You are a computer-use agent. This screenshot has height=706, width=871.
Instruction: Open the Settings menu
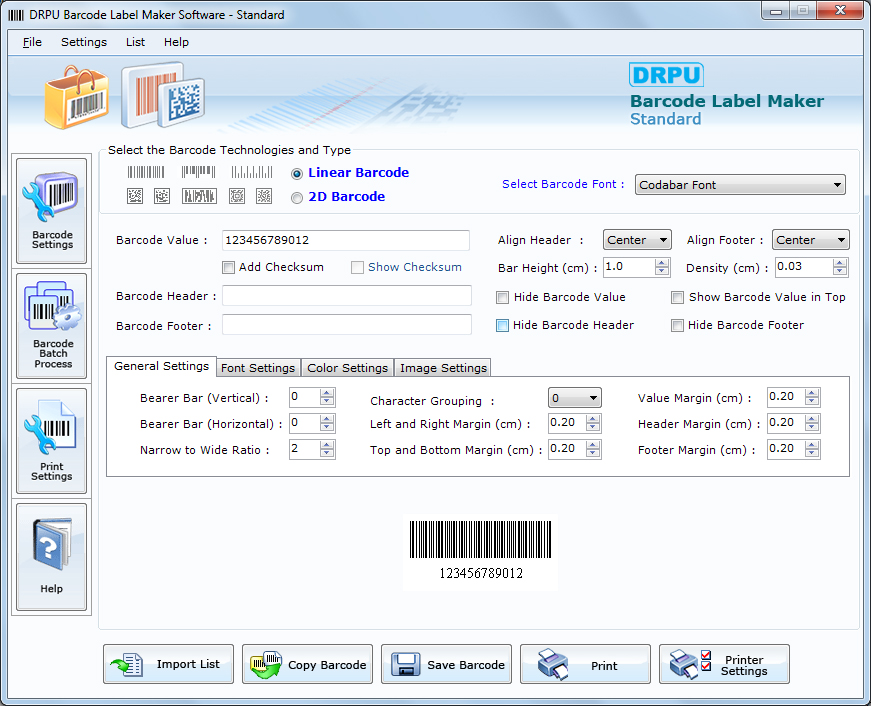pyautogui.click(x=83, y=42)
